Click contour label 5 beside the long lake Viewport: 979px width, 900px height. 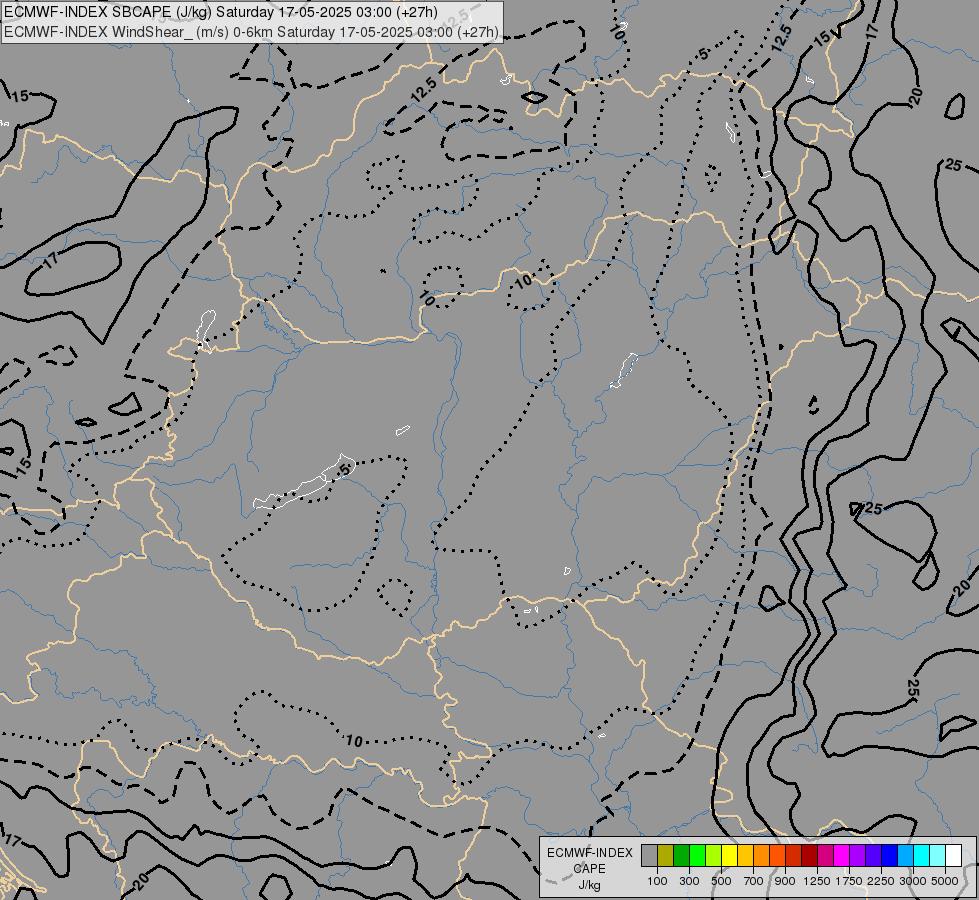pos(346,470)
